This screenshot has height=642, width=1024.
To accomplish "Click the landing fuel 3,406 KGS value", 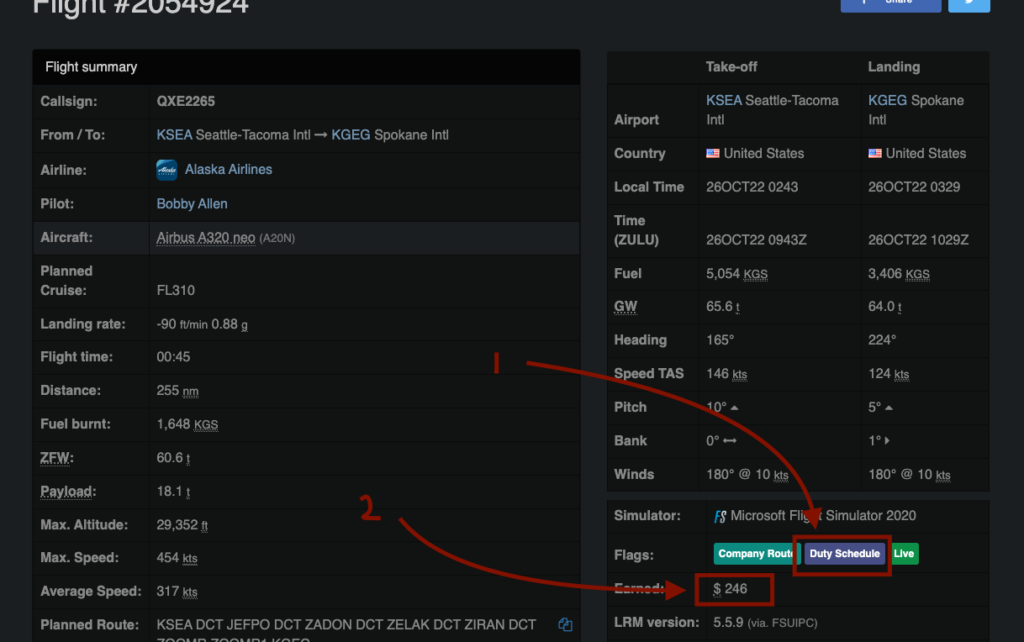I will click(899, 274).
